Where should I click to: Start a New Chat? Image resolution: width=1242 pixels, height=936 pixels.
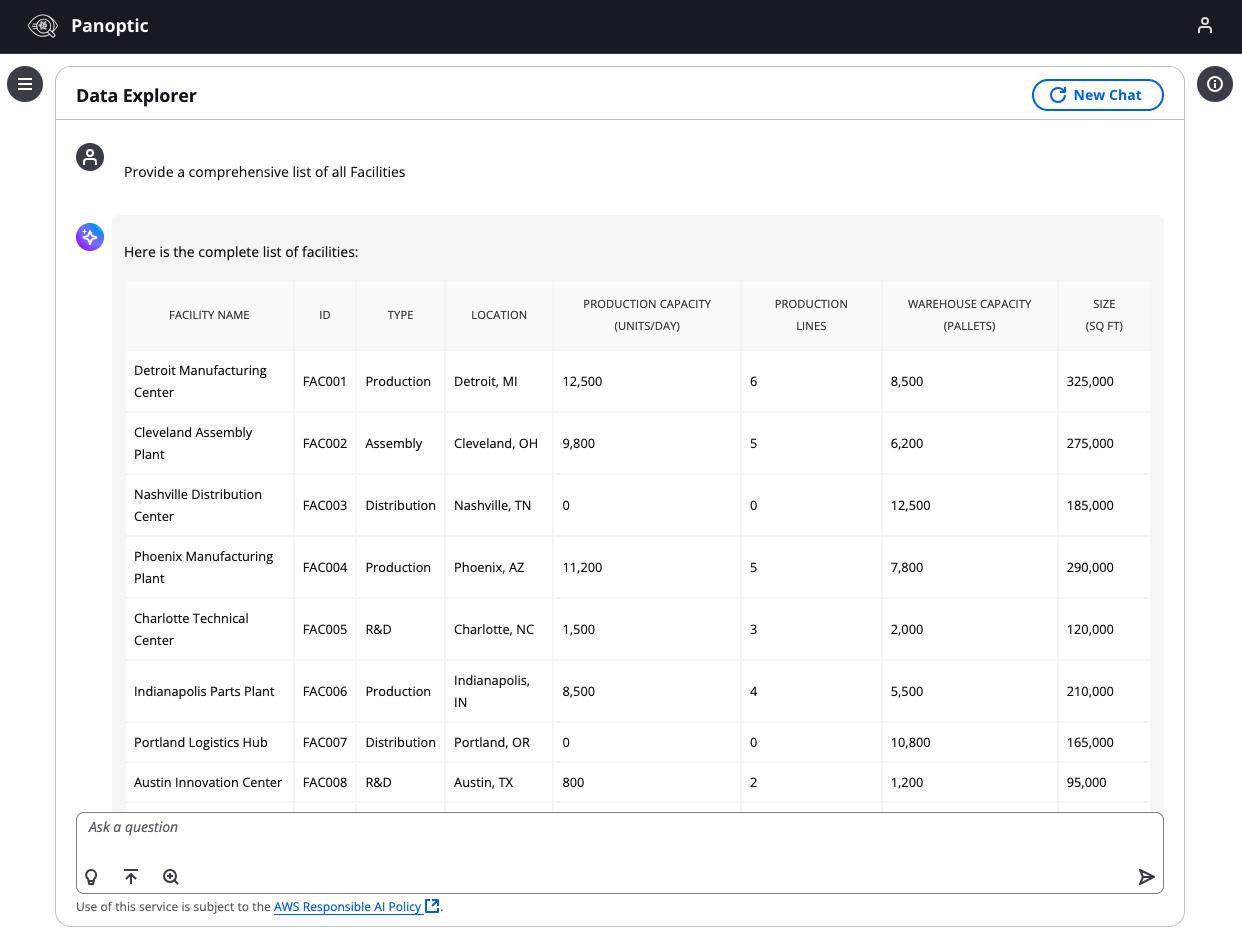(1097, 95)
